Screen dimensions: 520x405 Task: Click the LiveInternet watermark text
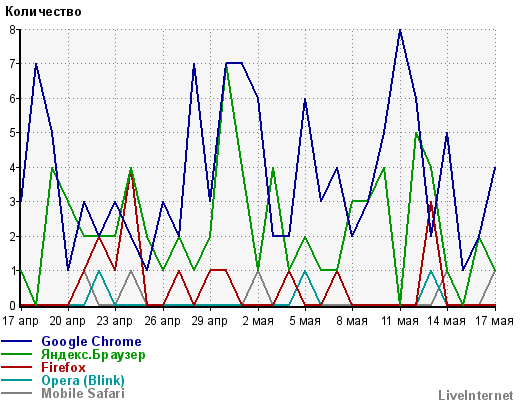(x=476, y=395)
